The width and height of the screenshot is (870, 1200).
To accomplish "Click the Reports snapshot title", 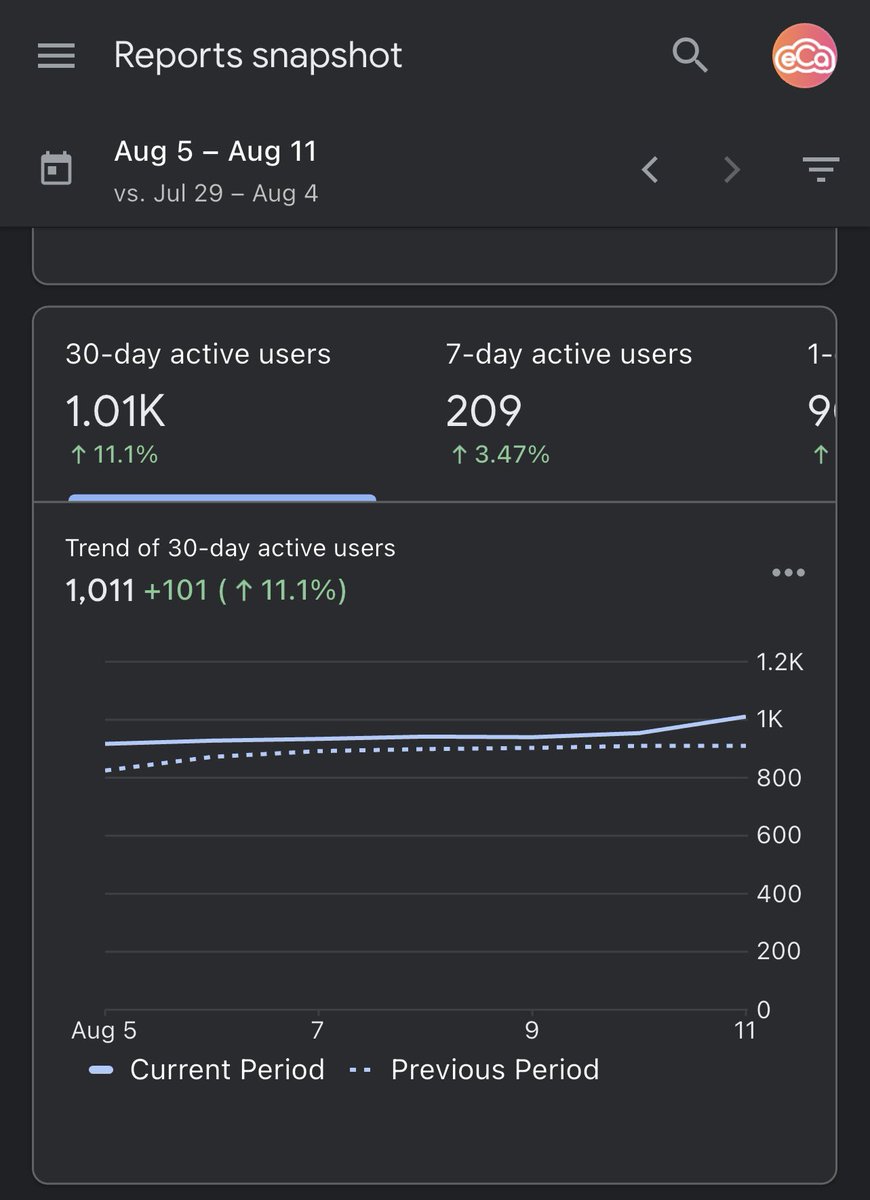I will (x=258, y=56).
